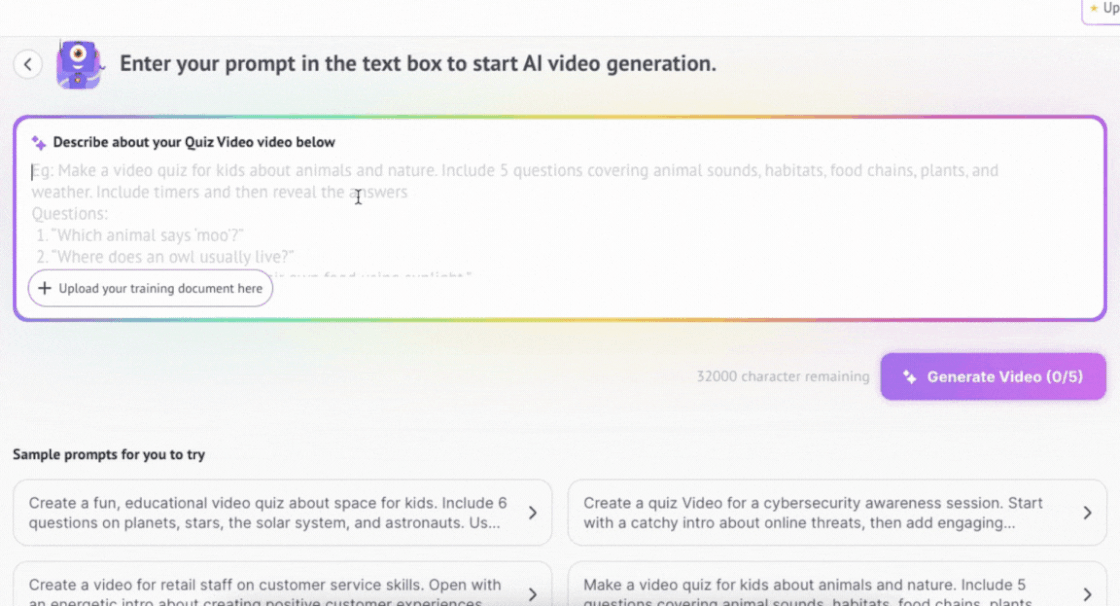Click the Describe about your Quiz Video label
The width and height of the screenshot is (1120, 606).
(194, 143)
